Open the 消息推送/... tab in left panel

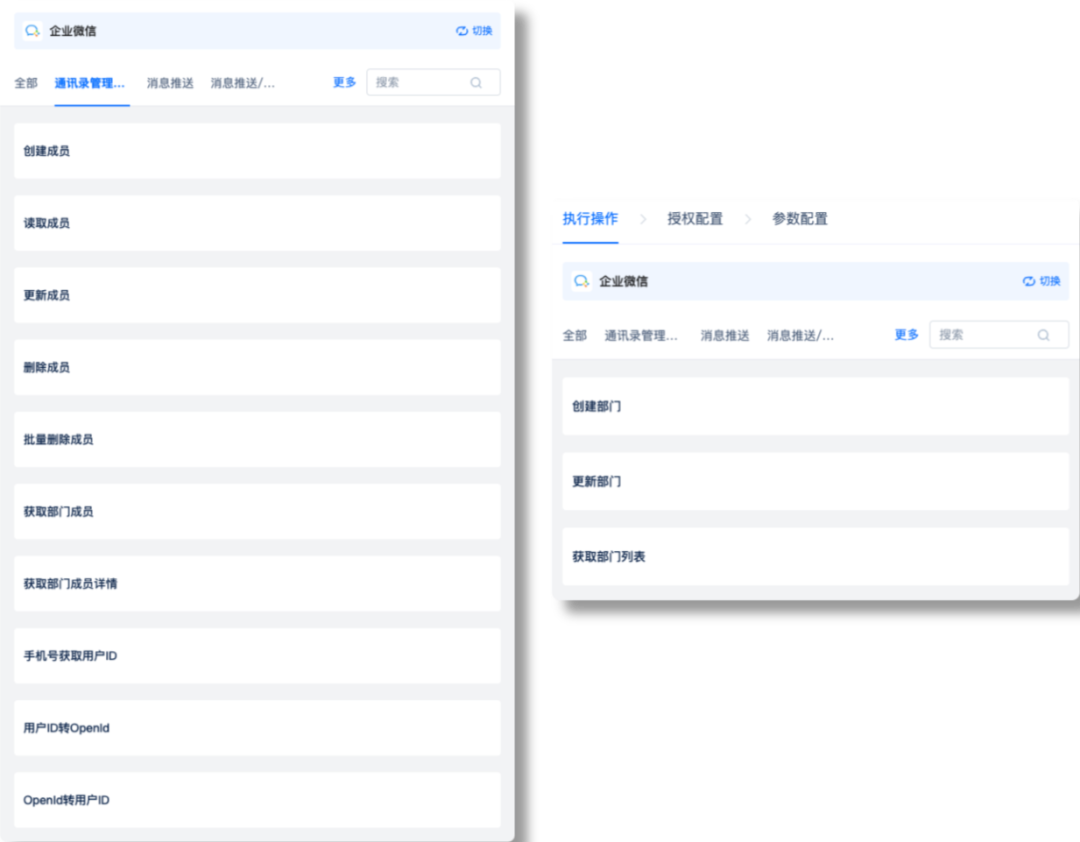tap(242, 83)
